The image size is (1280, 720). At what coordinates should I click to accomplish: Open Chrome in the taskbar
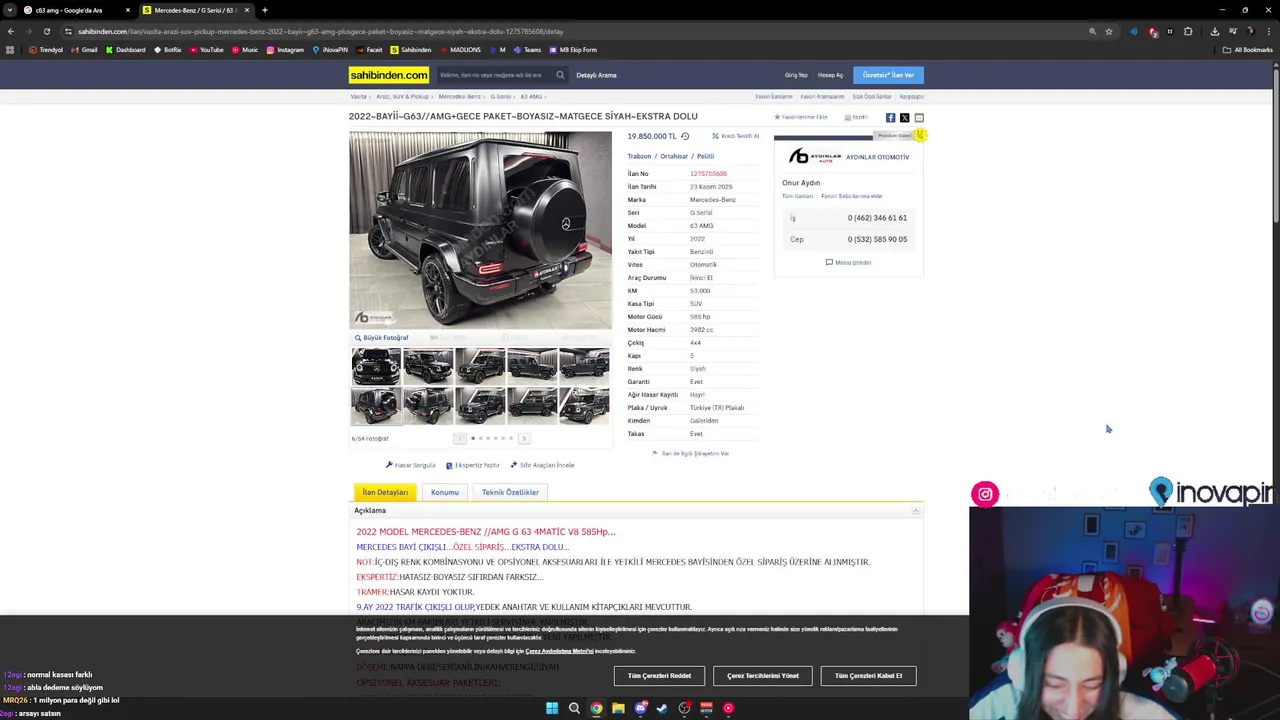pyautogui.click(x=596, y=708)
